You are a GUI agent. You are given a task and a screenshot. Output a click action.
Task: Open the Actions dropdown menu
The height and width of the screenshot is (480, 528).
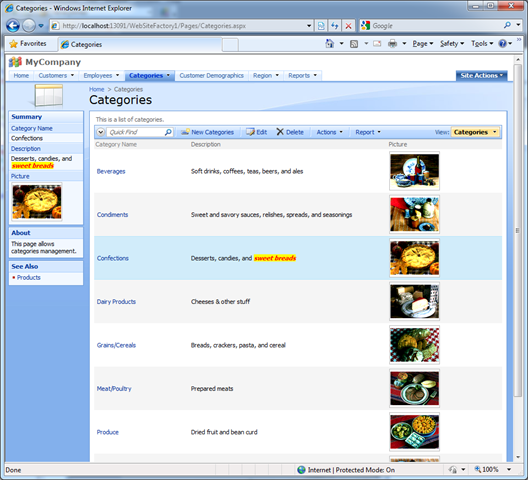pos(329,132)
